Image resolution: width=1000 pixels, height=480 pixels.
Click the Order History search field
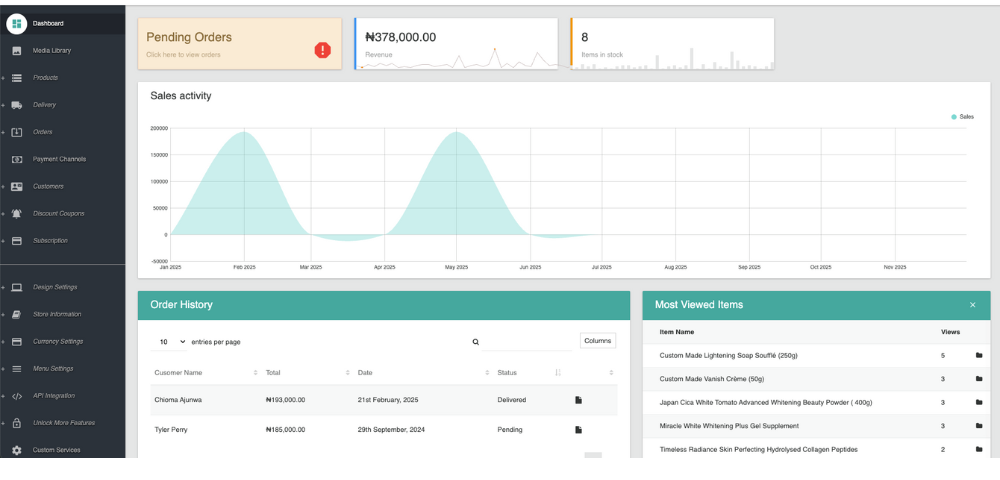pyautogui.click(x=527, y=342)
